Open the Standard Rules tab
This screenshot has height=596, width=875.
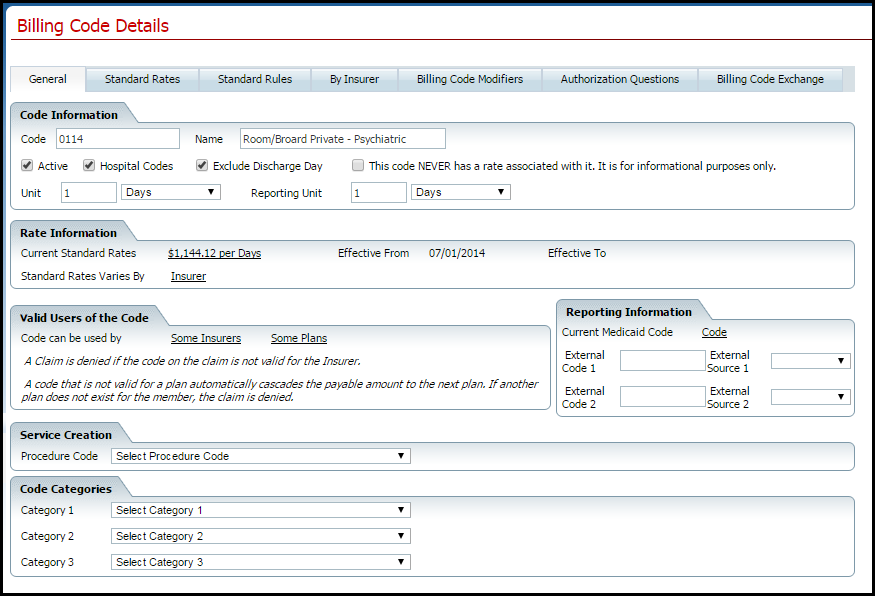255,79
